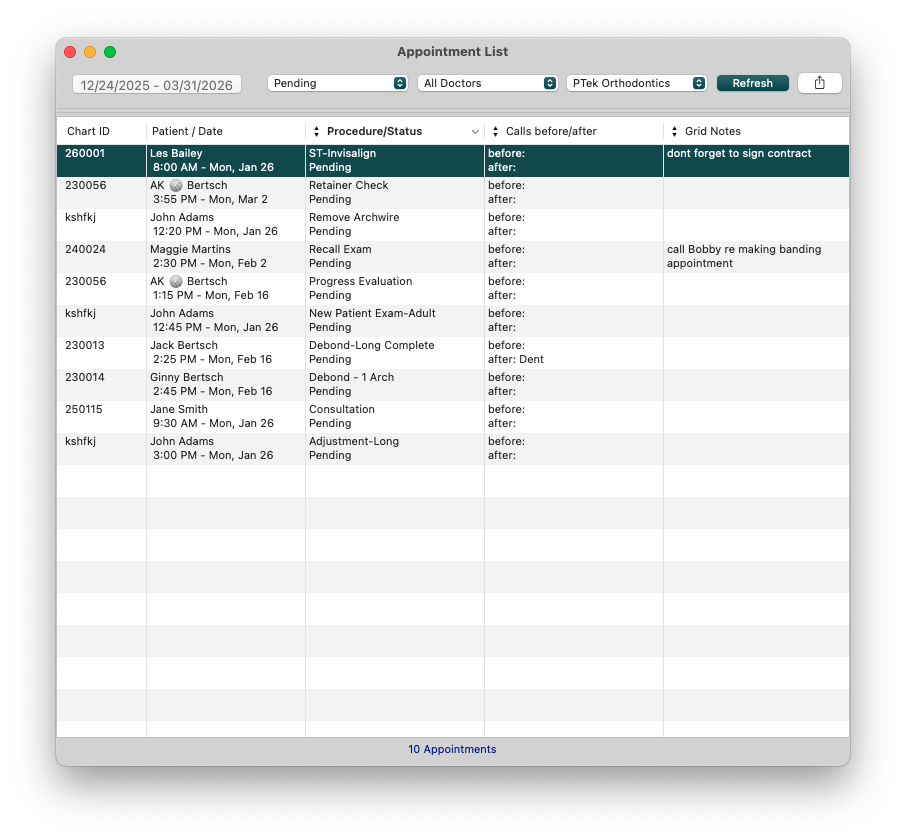This screenshot has height=840, width=906.
Task: Click the chevron in the Procedure/Status header
Action: click(x=475, y=132)
